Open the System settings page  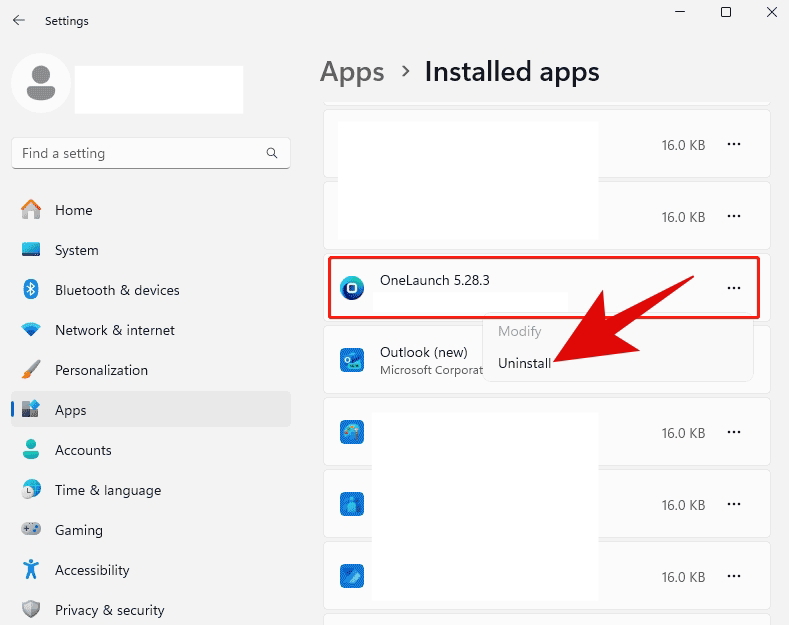pyautogui.click(x=151, y=250)
